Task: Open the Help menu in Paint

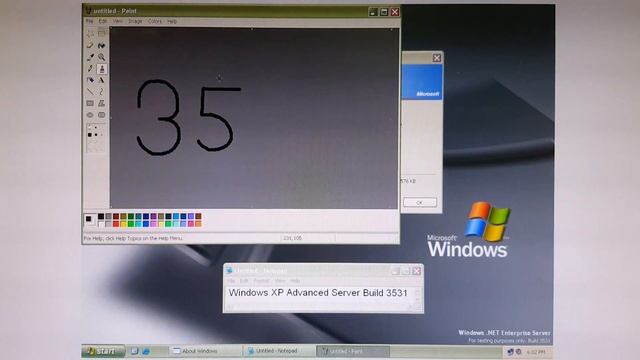Action: click(172, 21)
